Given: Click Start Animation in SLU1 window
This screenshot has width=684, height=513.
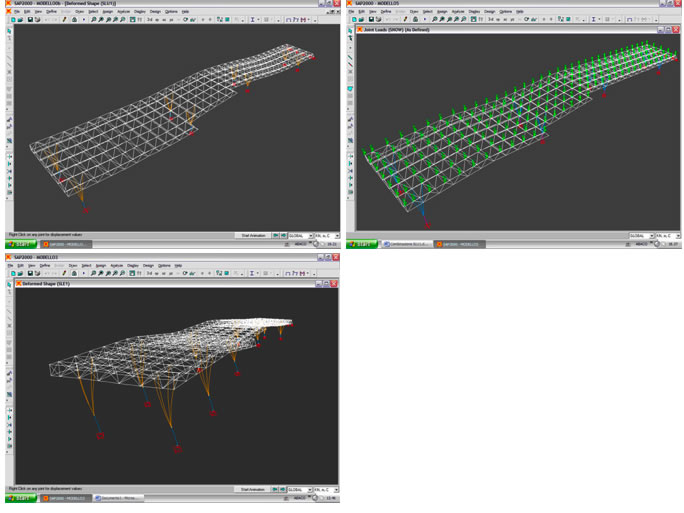Looking at the screenshot, I should pyautogui.click(x=254, y=236).
